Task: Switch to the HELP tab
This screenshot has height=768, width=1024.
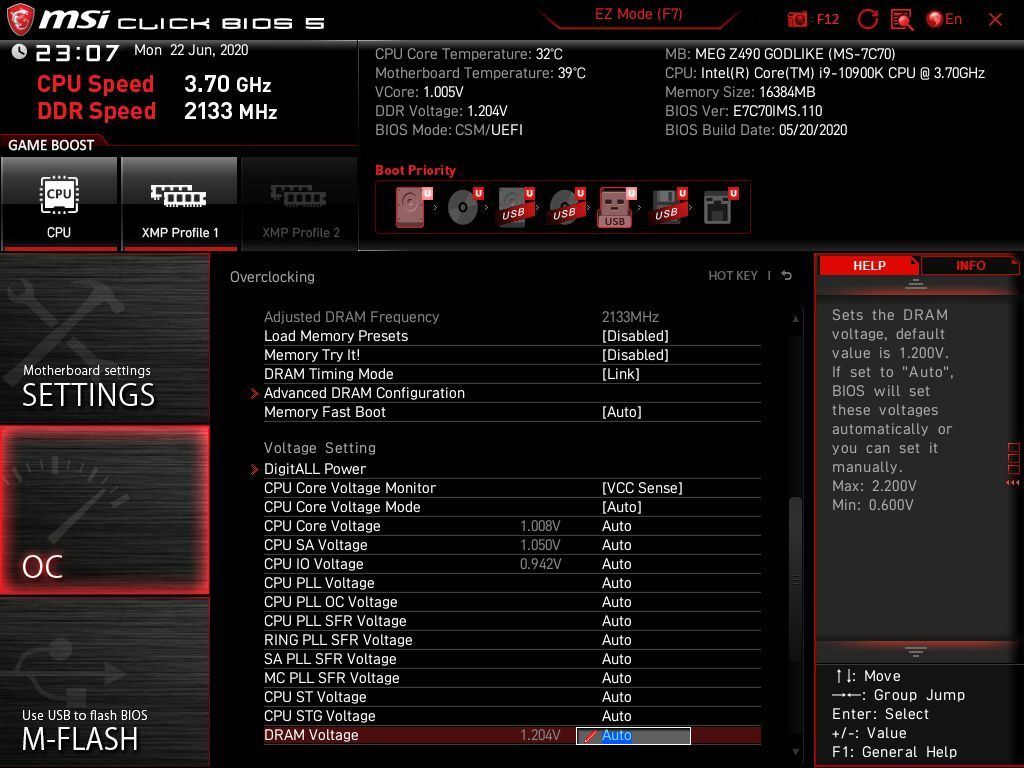Action: click(x=869, y=265)
